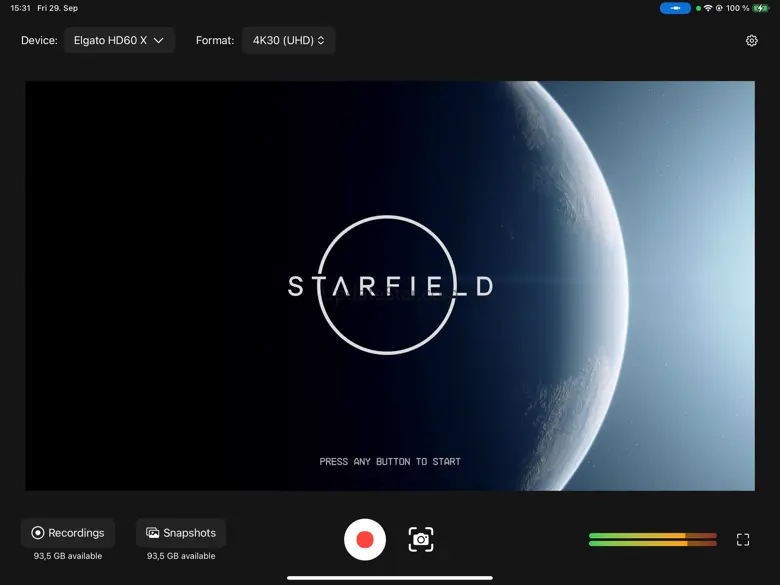Open the Recordings library
Image resolution: width=780 pixels, height=585 pixels.
(68, 533)
